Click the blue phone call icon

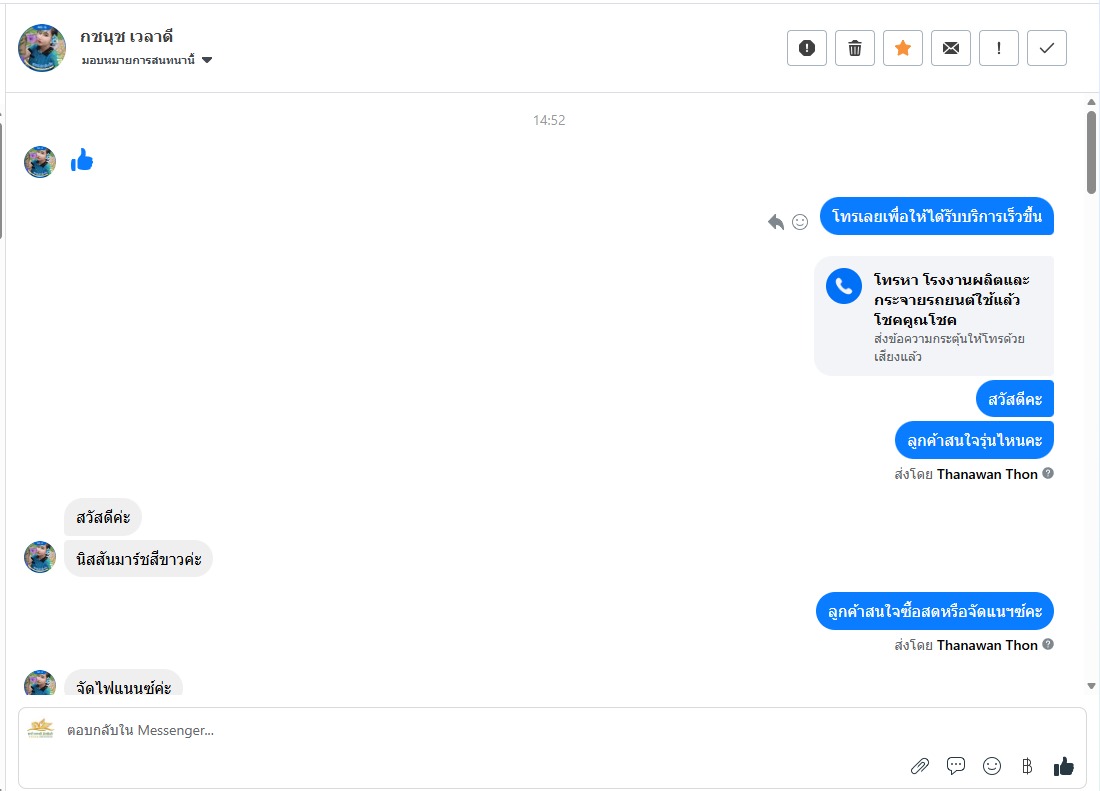pos(844,286)
